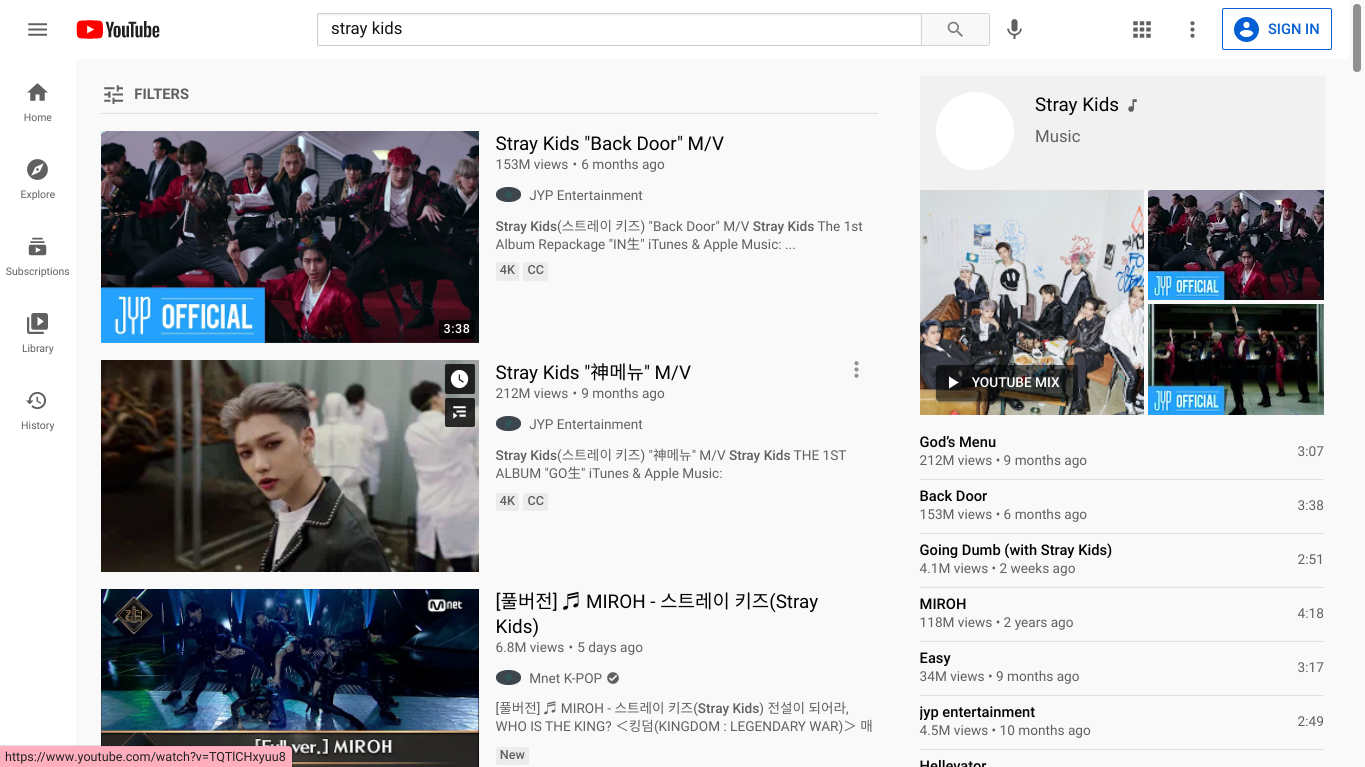Open the MIROH Mnet full version title

coord(657,614)
